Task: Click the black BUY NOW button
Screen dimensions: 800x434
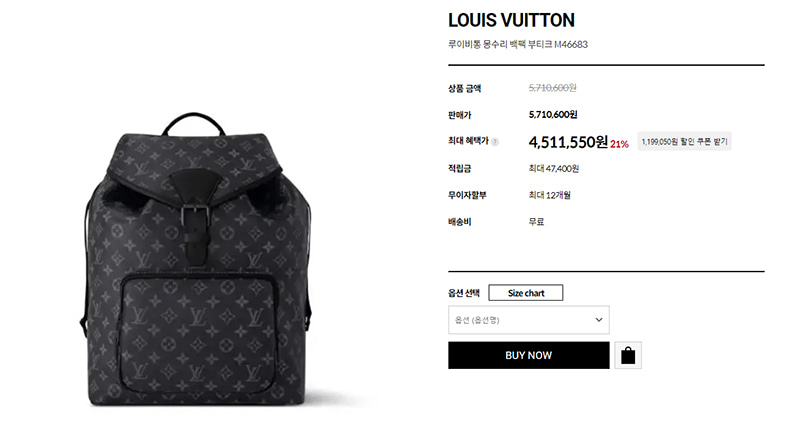Action: tap(529, 355)
